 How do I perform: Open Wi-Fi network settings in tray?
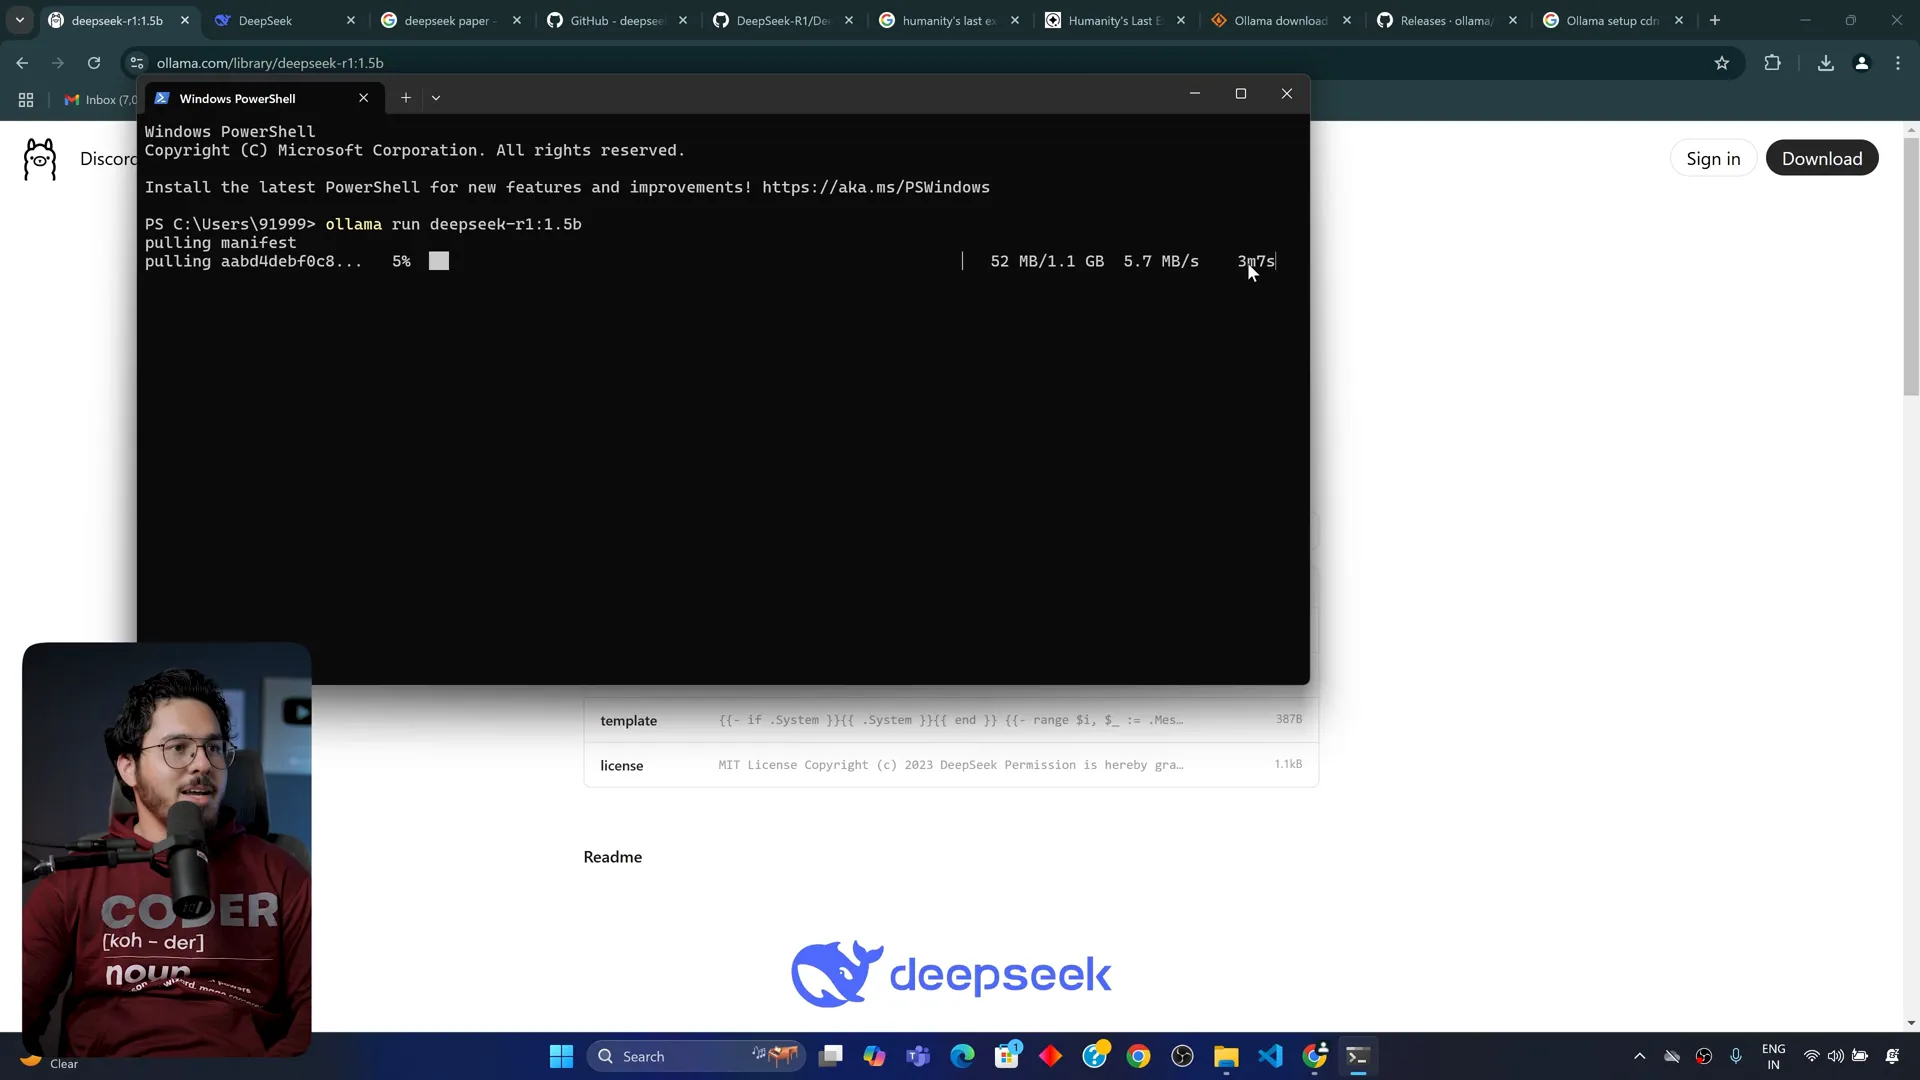click(1811, 1056)
